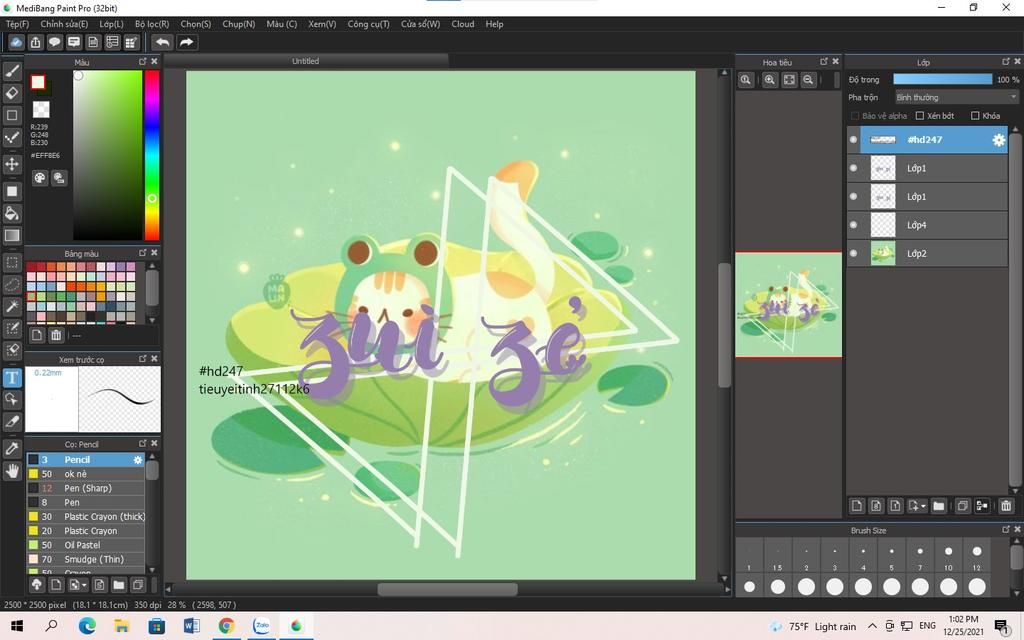Open the Lớp(L) menu
The width and height of the screenshot is (1024, 640).
[111, 24]
